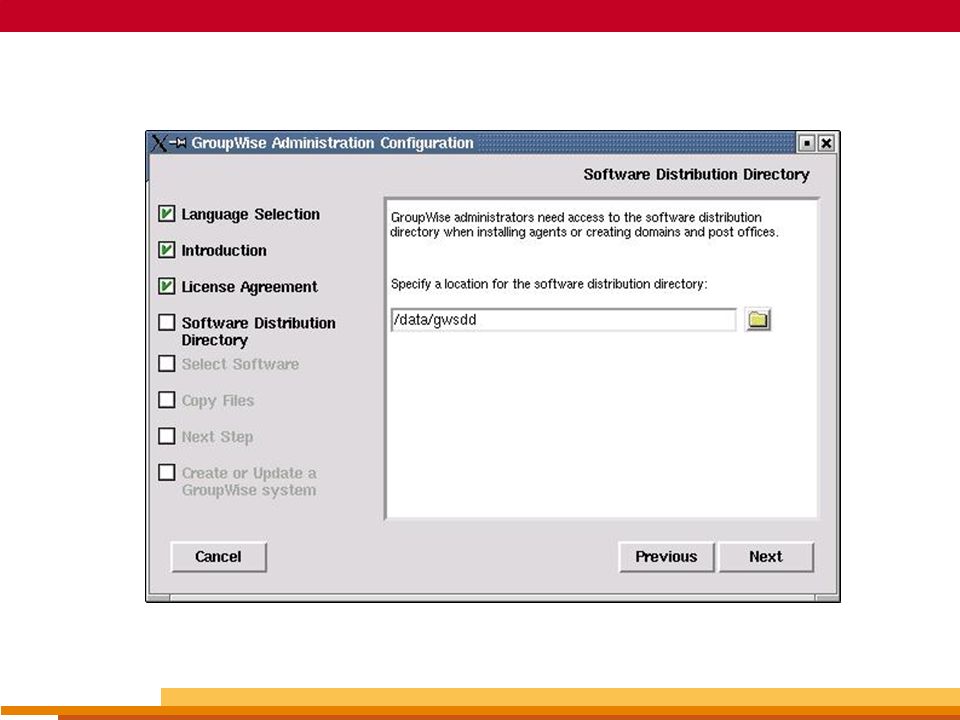Check the Create or Update GroupWise system box
960x720 pixels.
click(x=167, y=472)
